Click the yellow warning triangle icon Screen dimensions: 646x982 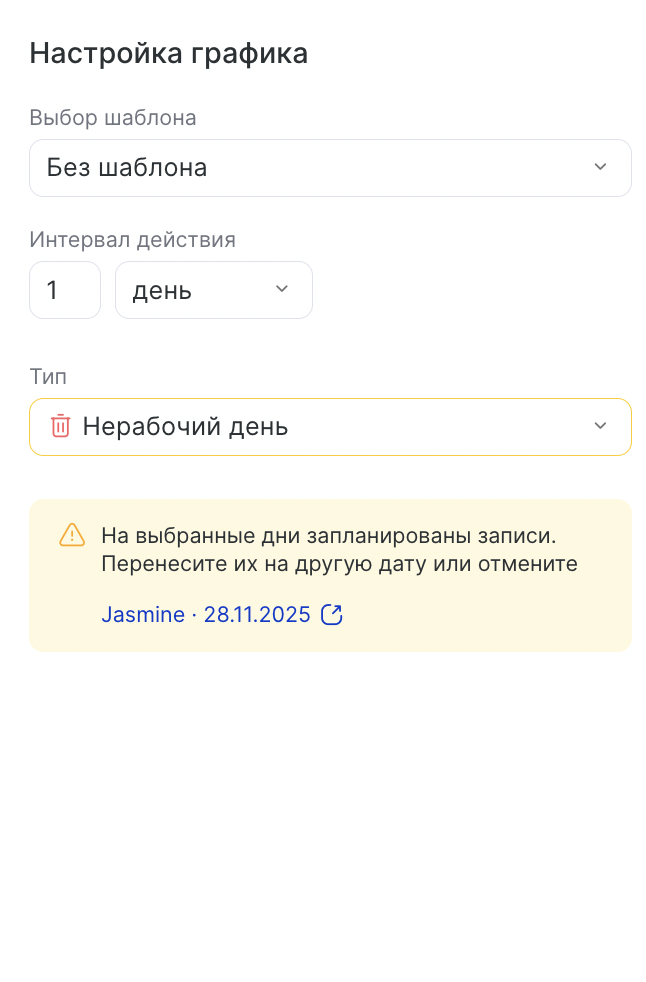click(72, 535)
